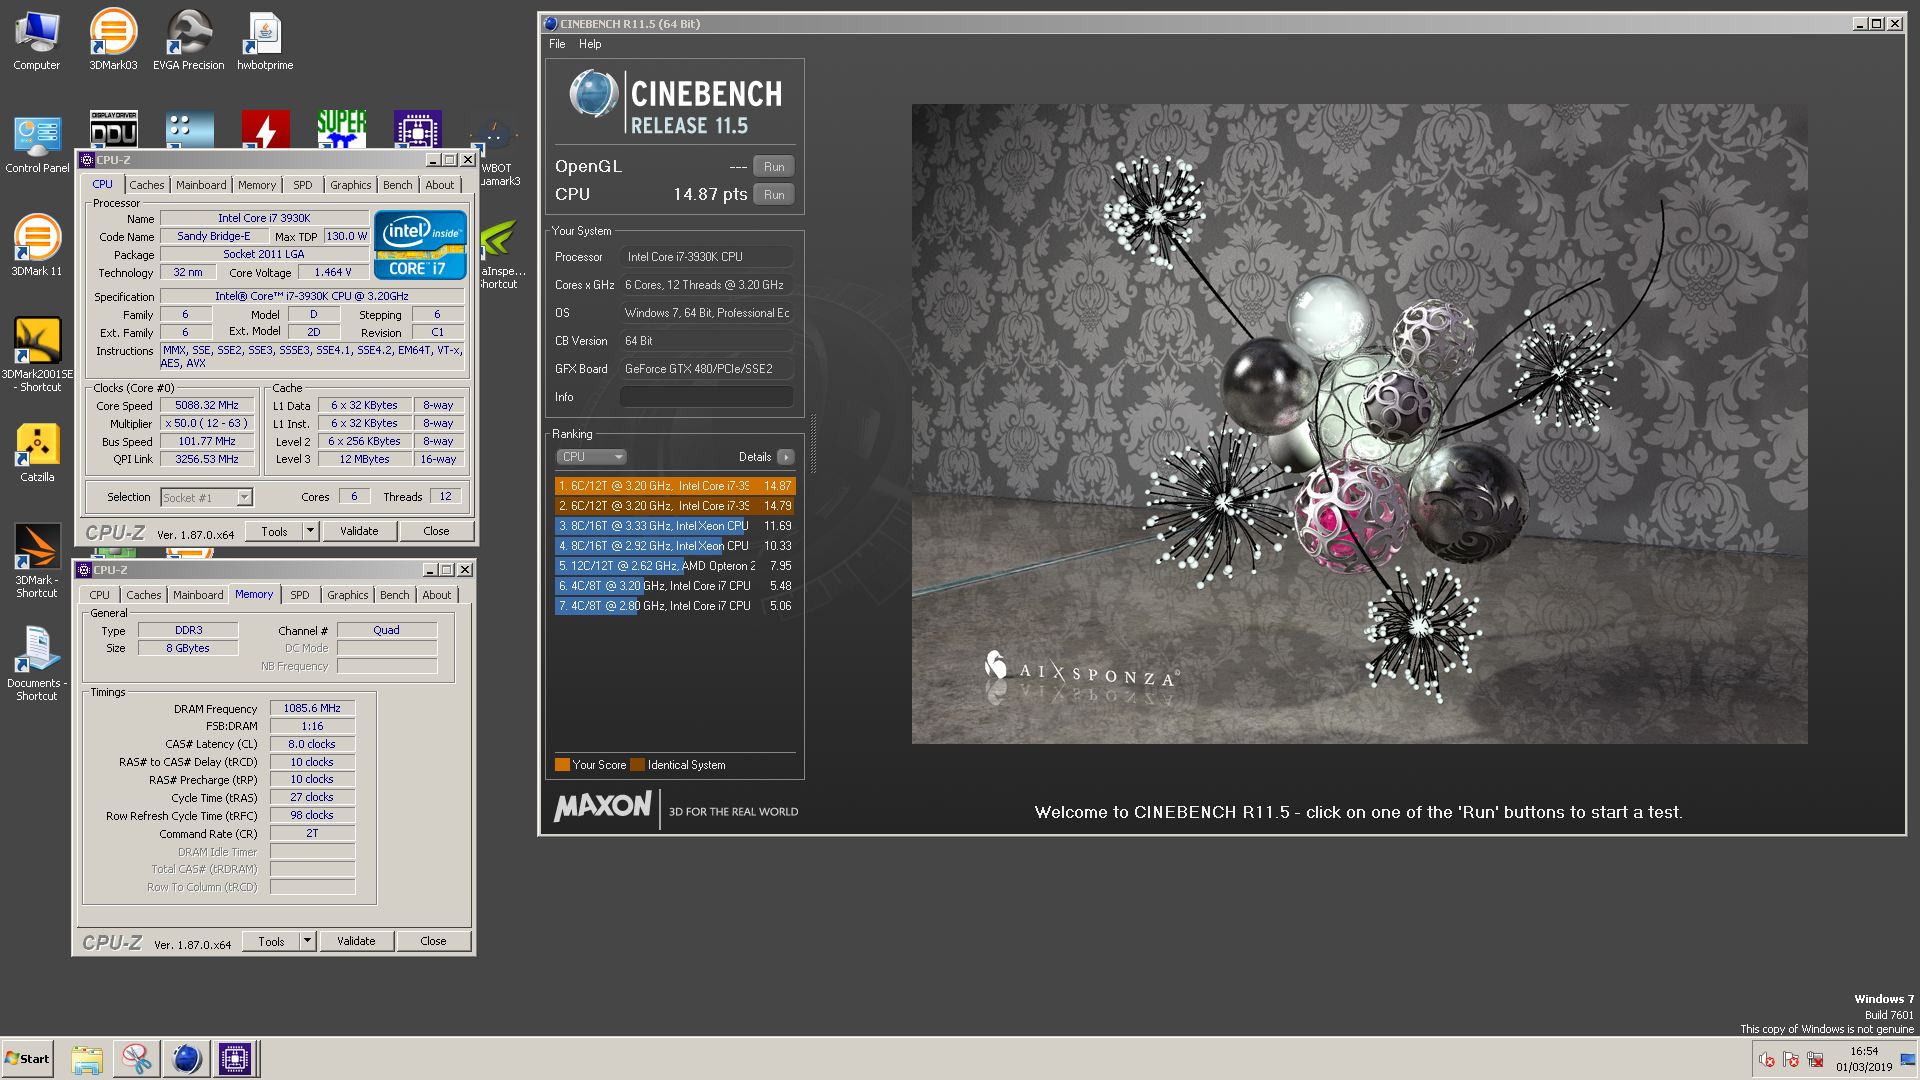Click the Cinebench globe logo
Image resolution: width=1920 pixels, height=1080 pixels.
[x=593, y=95]
